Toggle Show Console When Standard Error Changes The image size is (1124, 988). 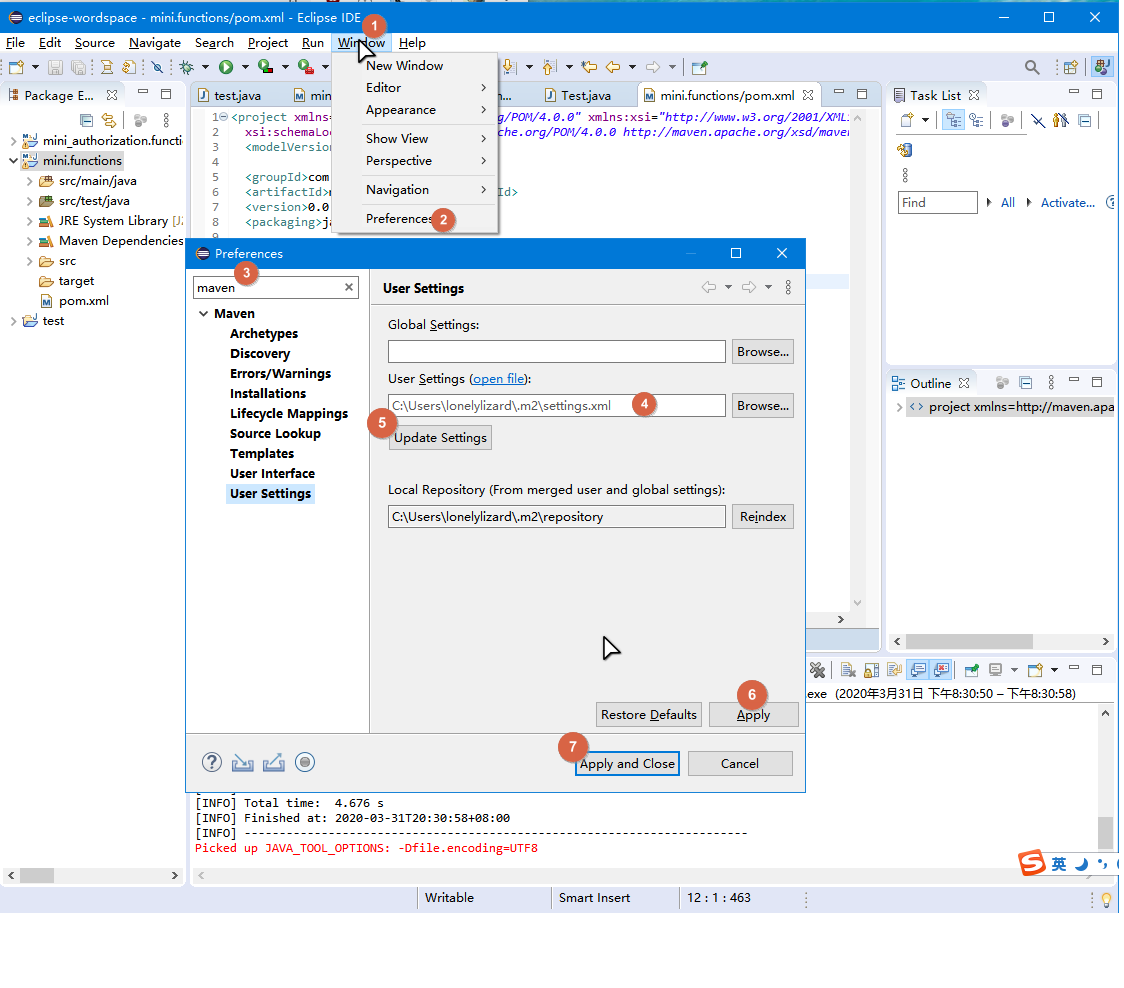941,670
